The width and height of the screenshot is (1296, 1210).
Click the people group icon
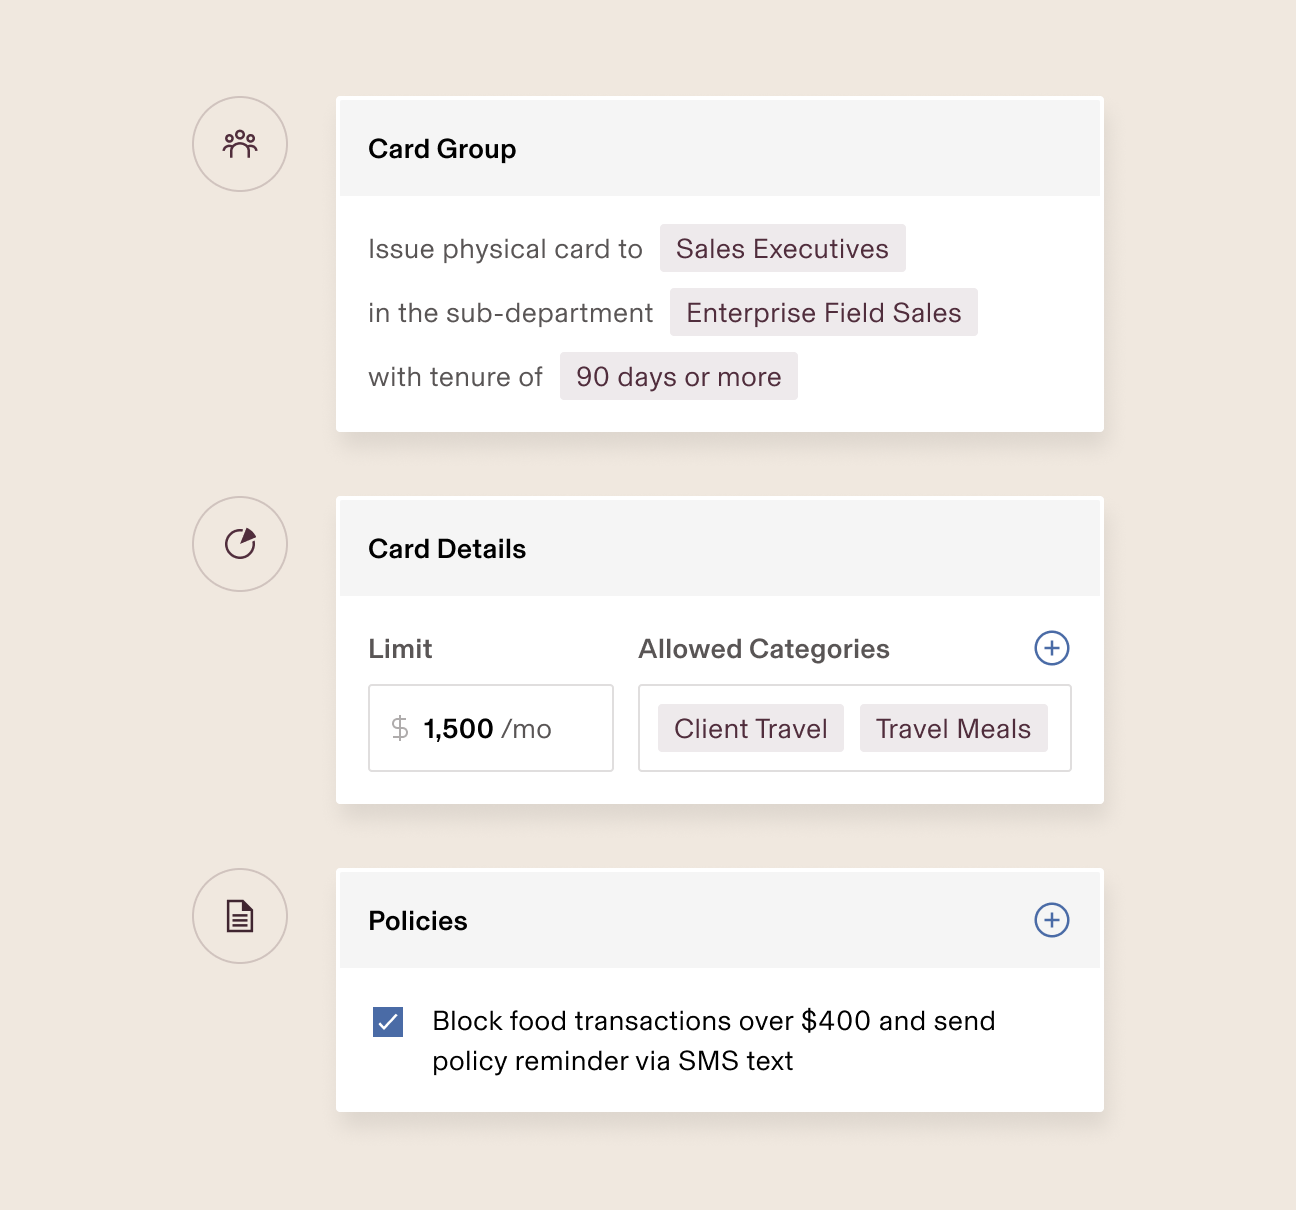(240, 144)
